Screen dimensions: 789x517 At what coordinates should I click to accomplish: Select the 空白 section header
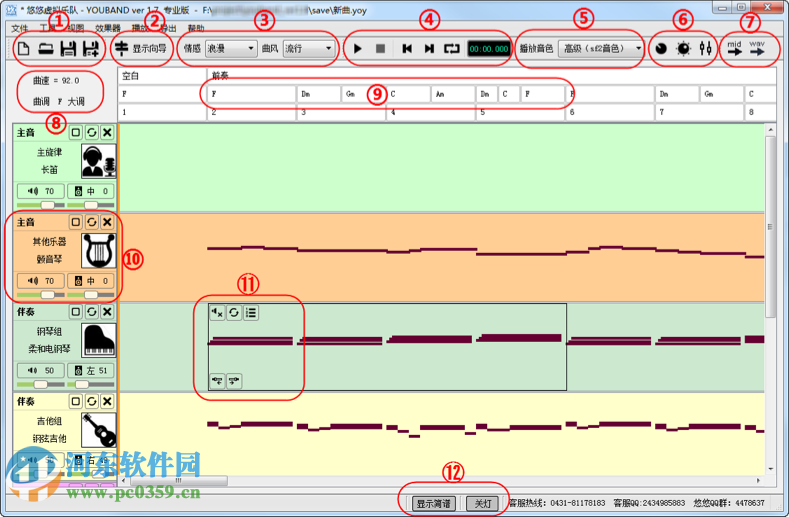point(163,76)
